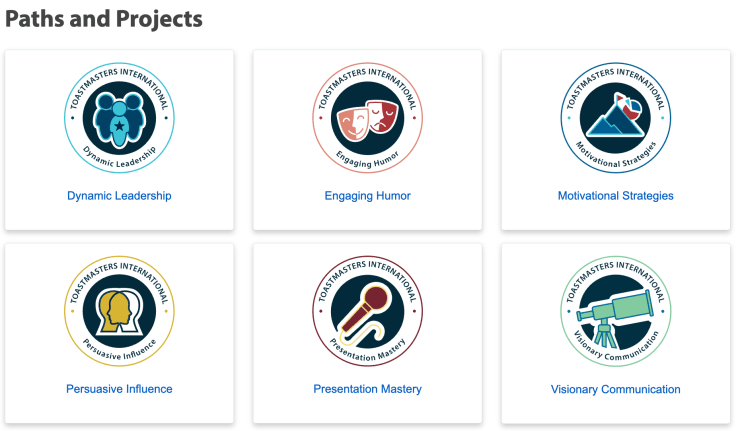
Task: Click the Engaging Humor theater masks badge
Action: click(x=367, y=119)
